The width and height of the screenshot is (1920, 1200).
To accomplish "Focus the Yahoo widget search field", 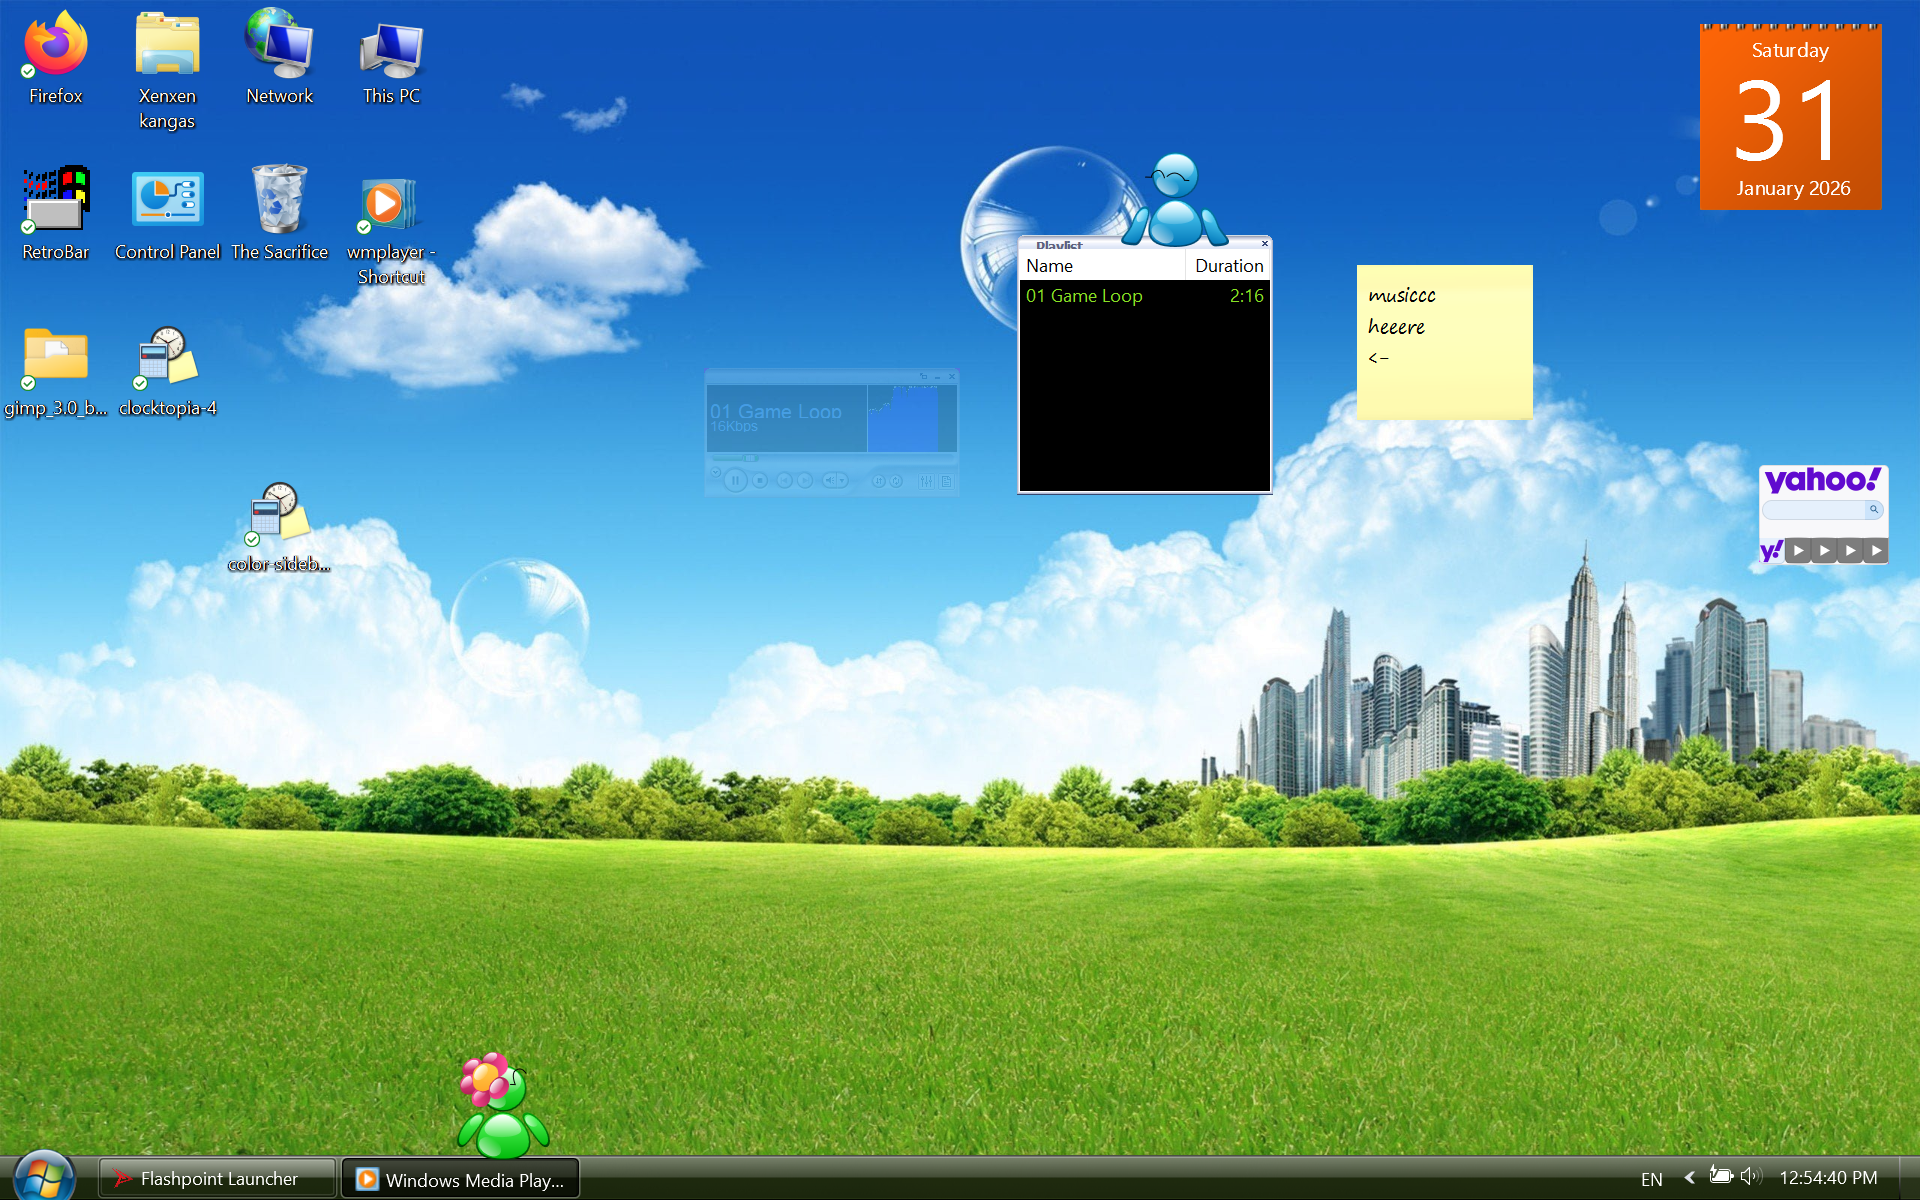I will (1813, 510).
